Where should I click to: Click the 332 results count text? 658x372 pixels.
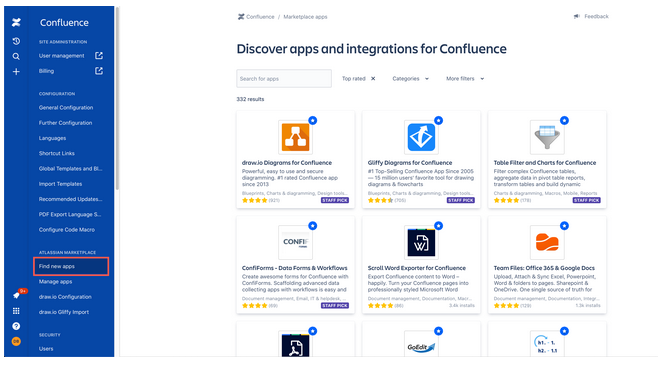250,99
